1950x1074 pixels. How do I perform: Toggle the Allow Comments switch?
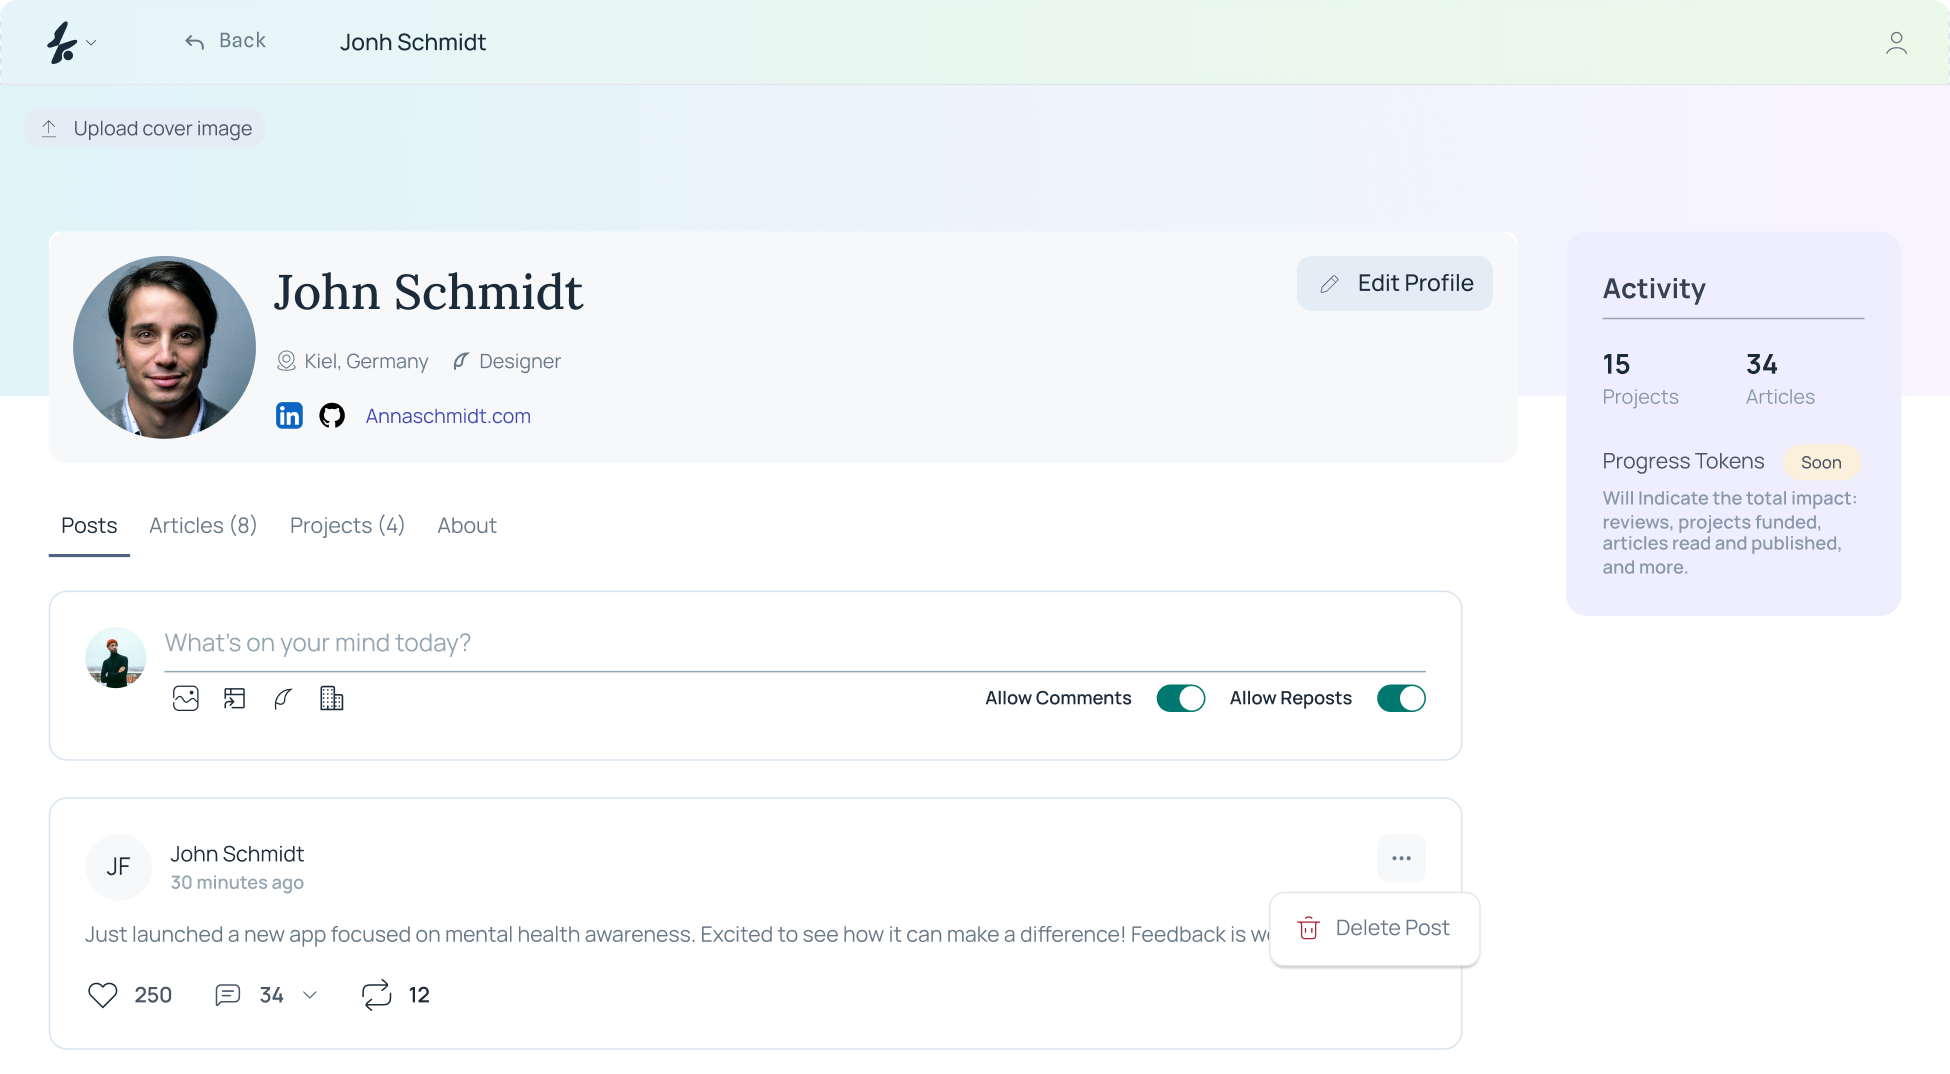click(x=1180, y=698)
